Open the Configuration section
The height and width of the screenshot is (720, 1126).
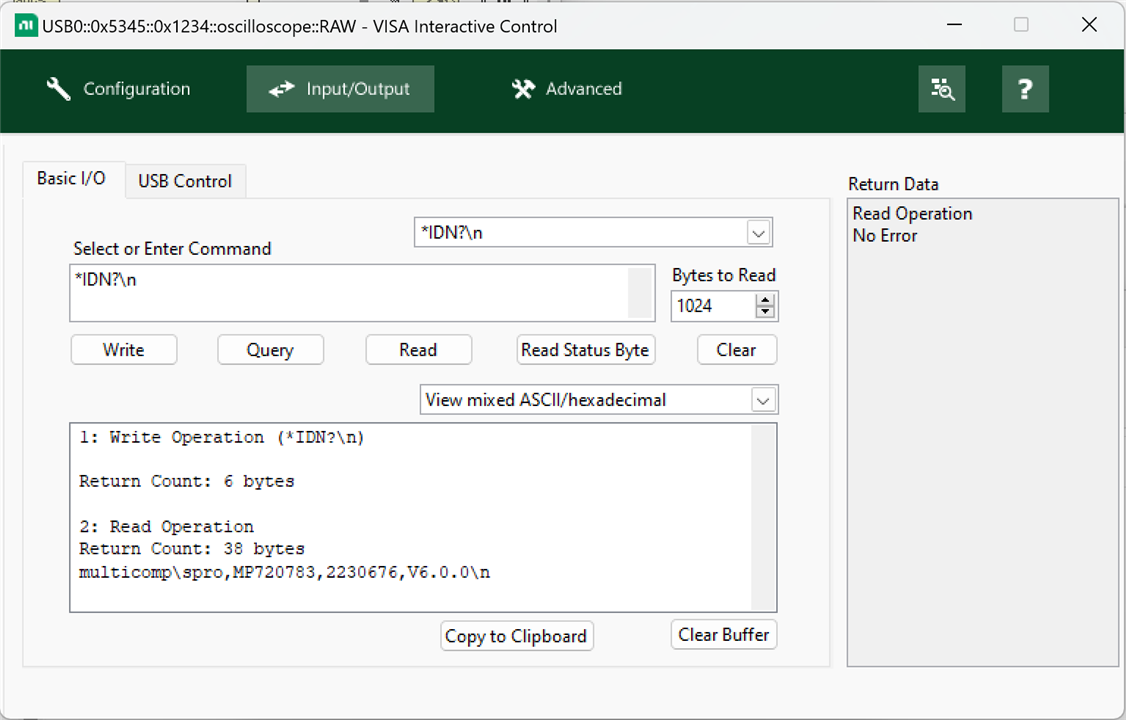[118, 89]
